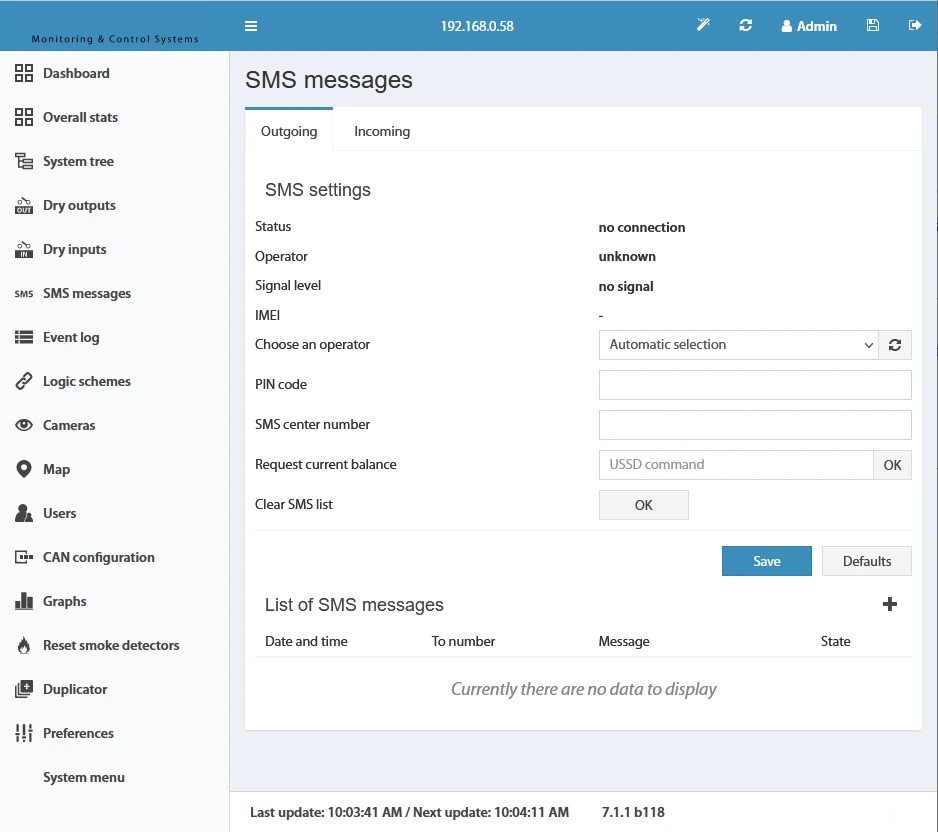Open the Choose an operator dropdown
Viewport: 938px width, 832px height.
(738, 345)
